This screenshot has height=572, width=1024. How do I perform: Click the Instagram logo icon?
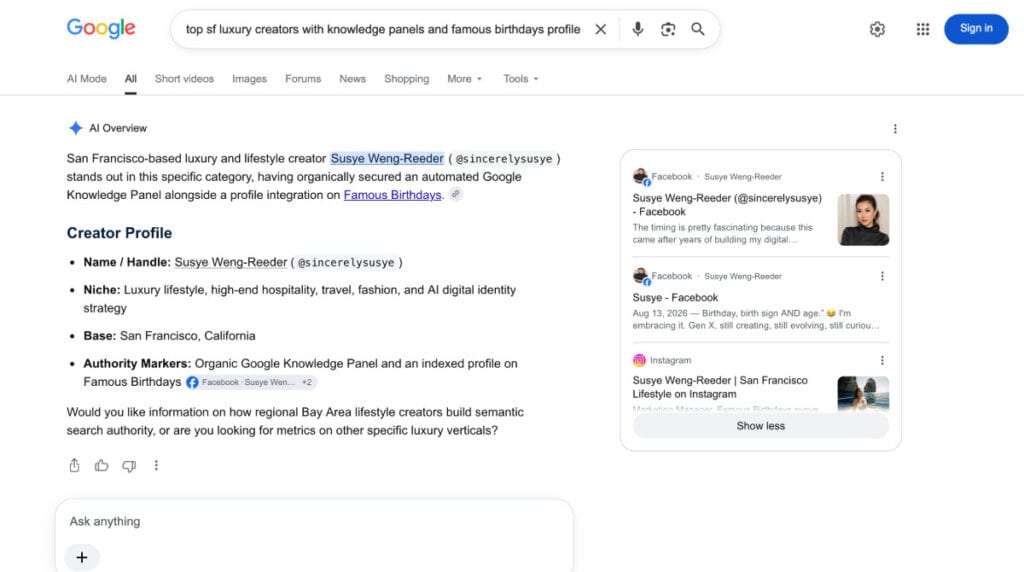point(639,360)
